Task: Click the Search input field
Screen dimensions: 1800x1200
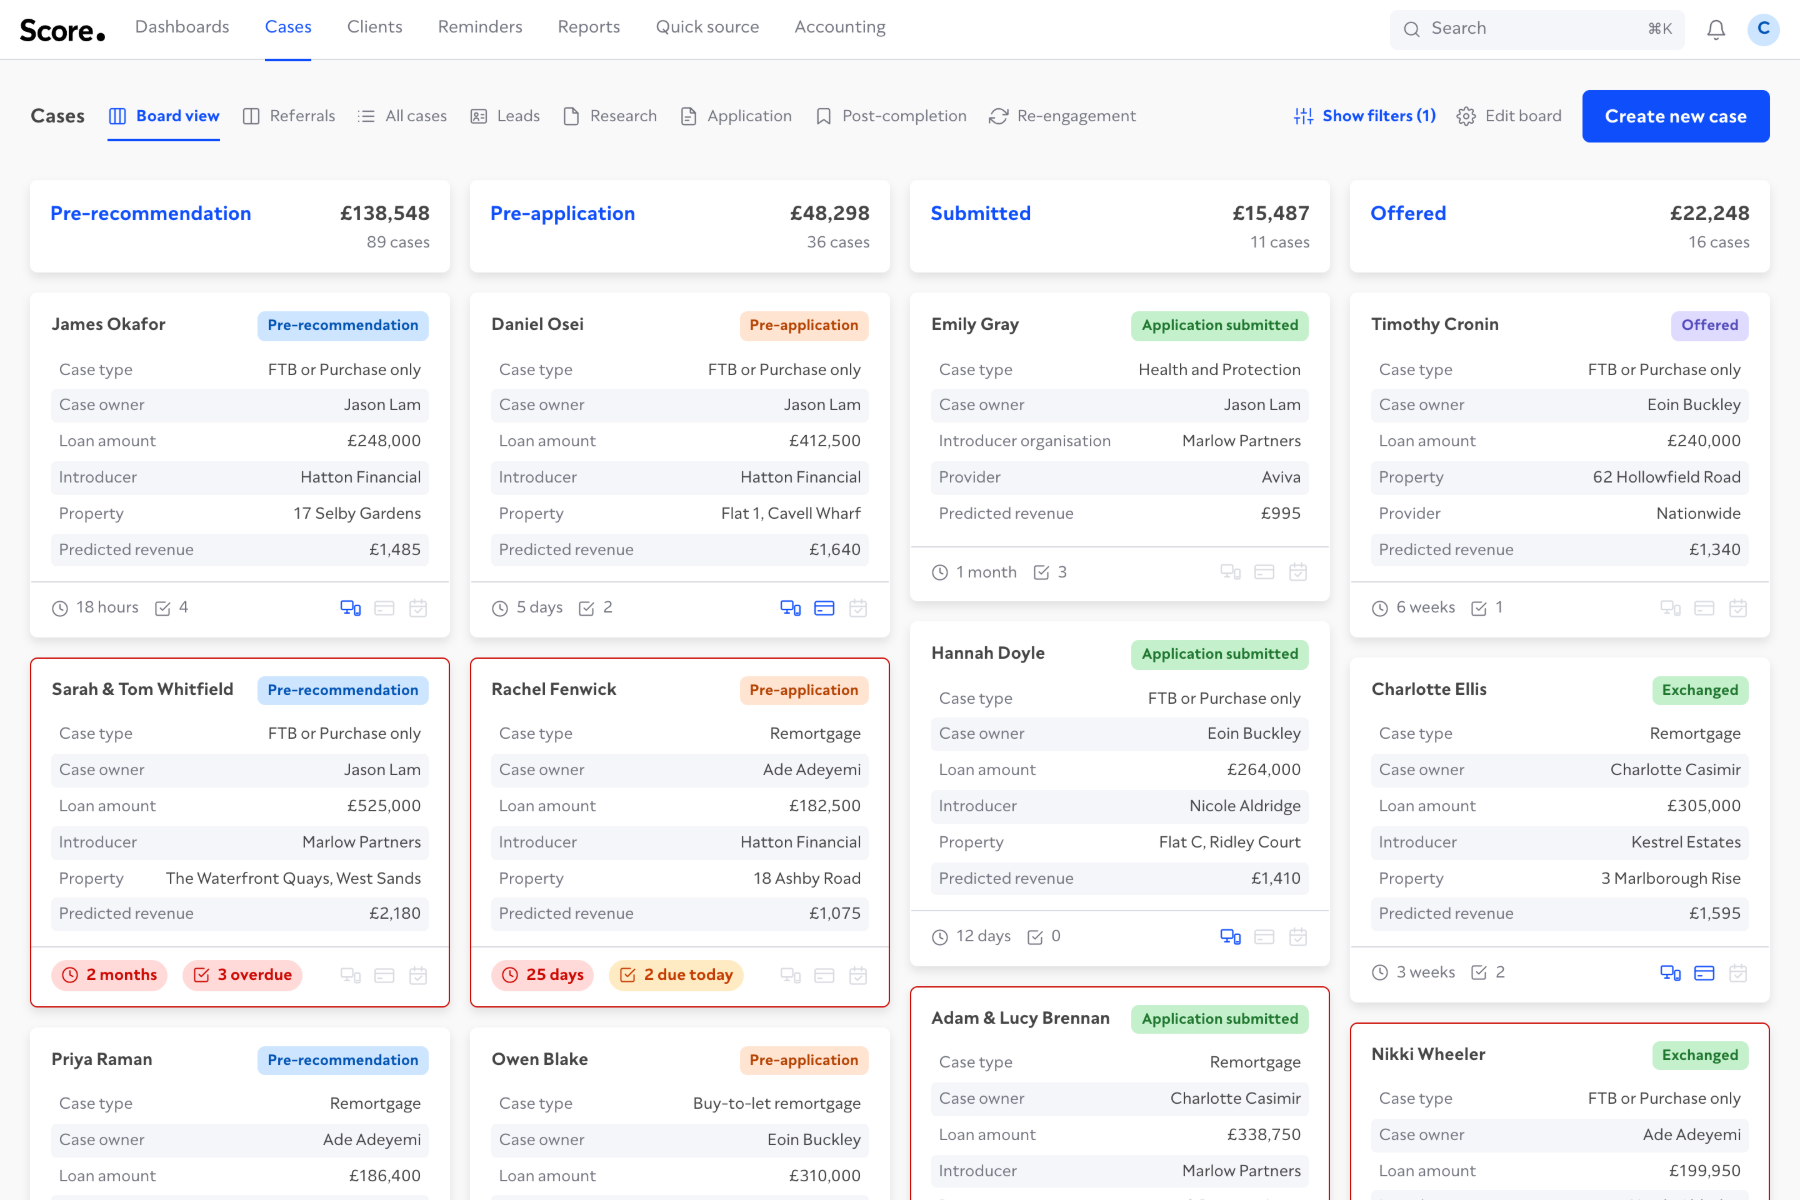Action: point(1537,29)
